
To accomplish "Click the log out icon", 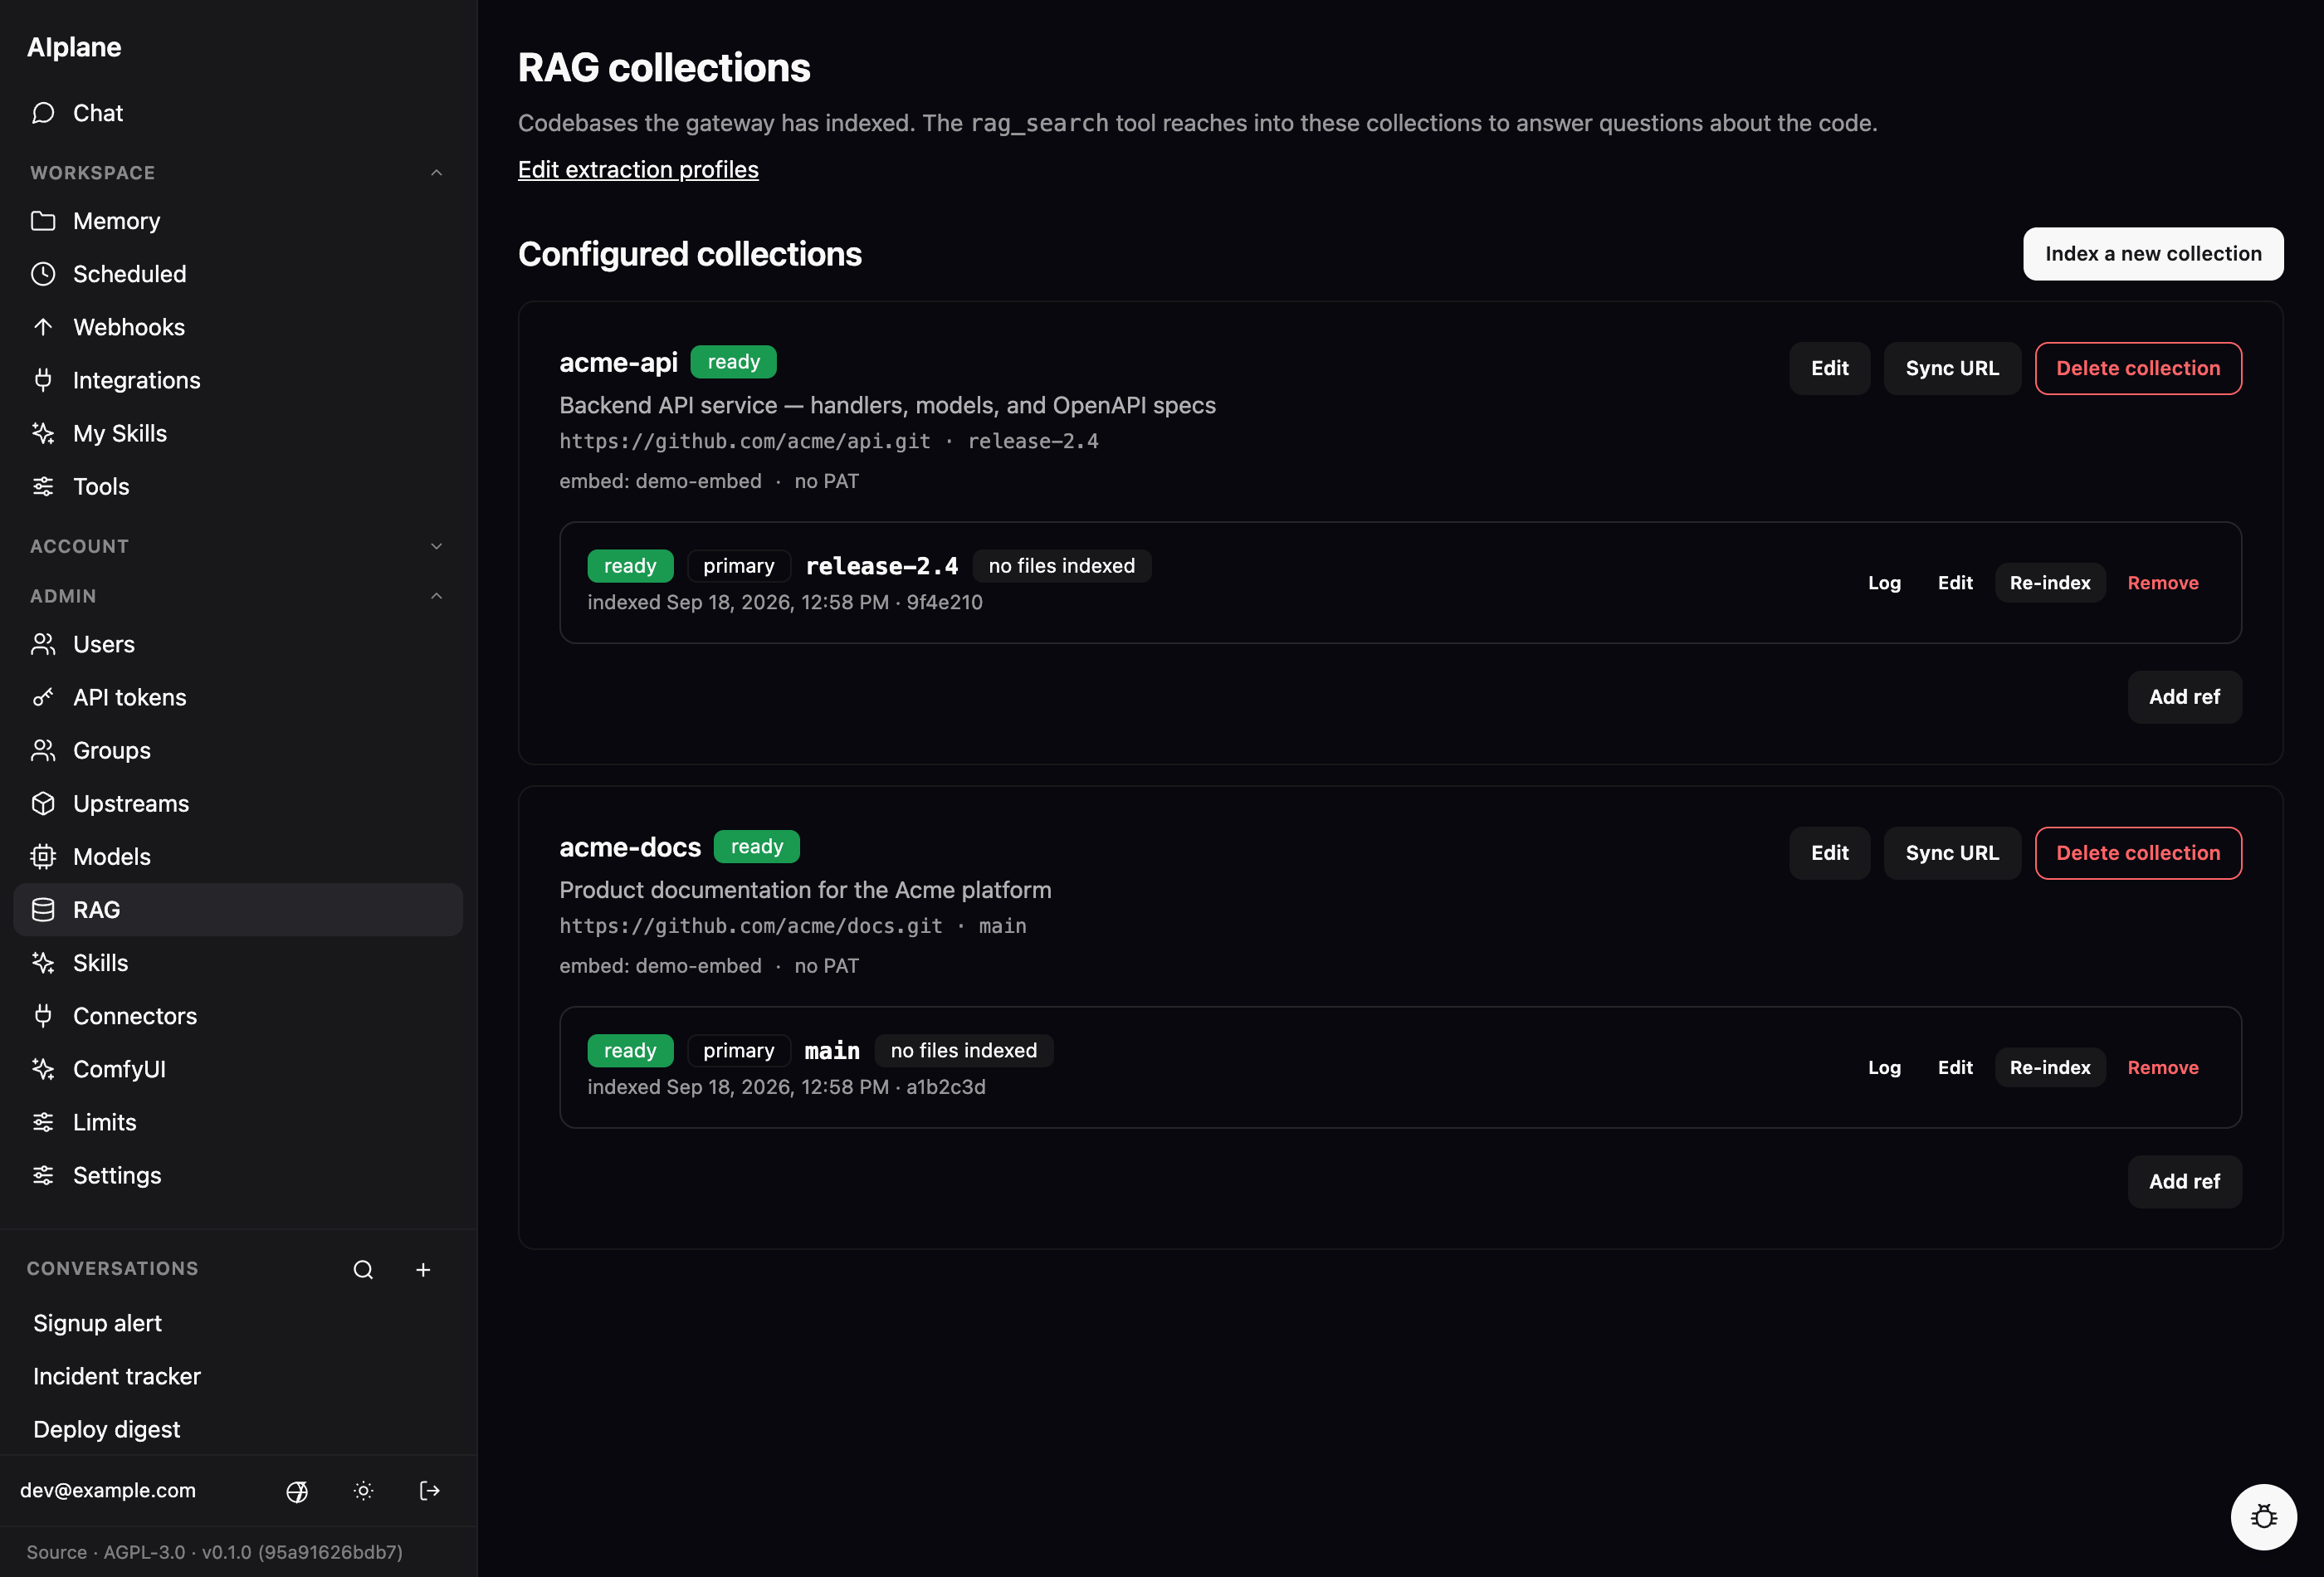I will (x=430, y=1491).
